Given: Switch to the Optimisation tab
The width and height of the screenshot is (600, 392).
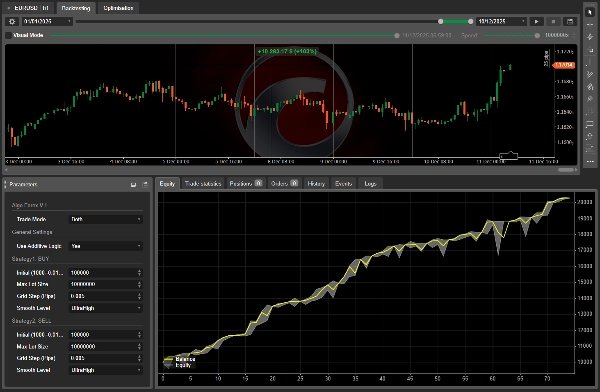Looking at the screenshot, I should 118,8.
